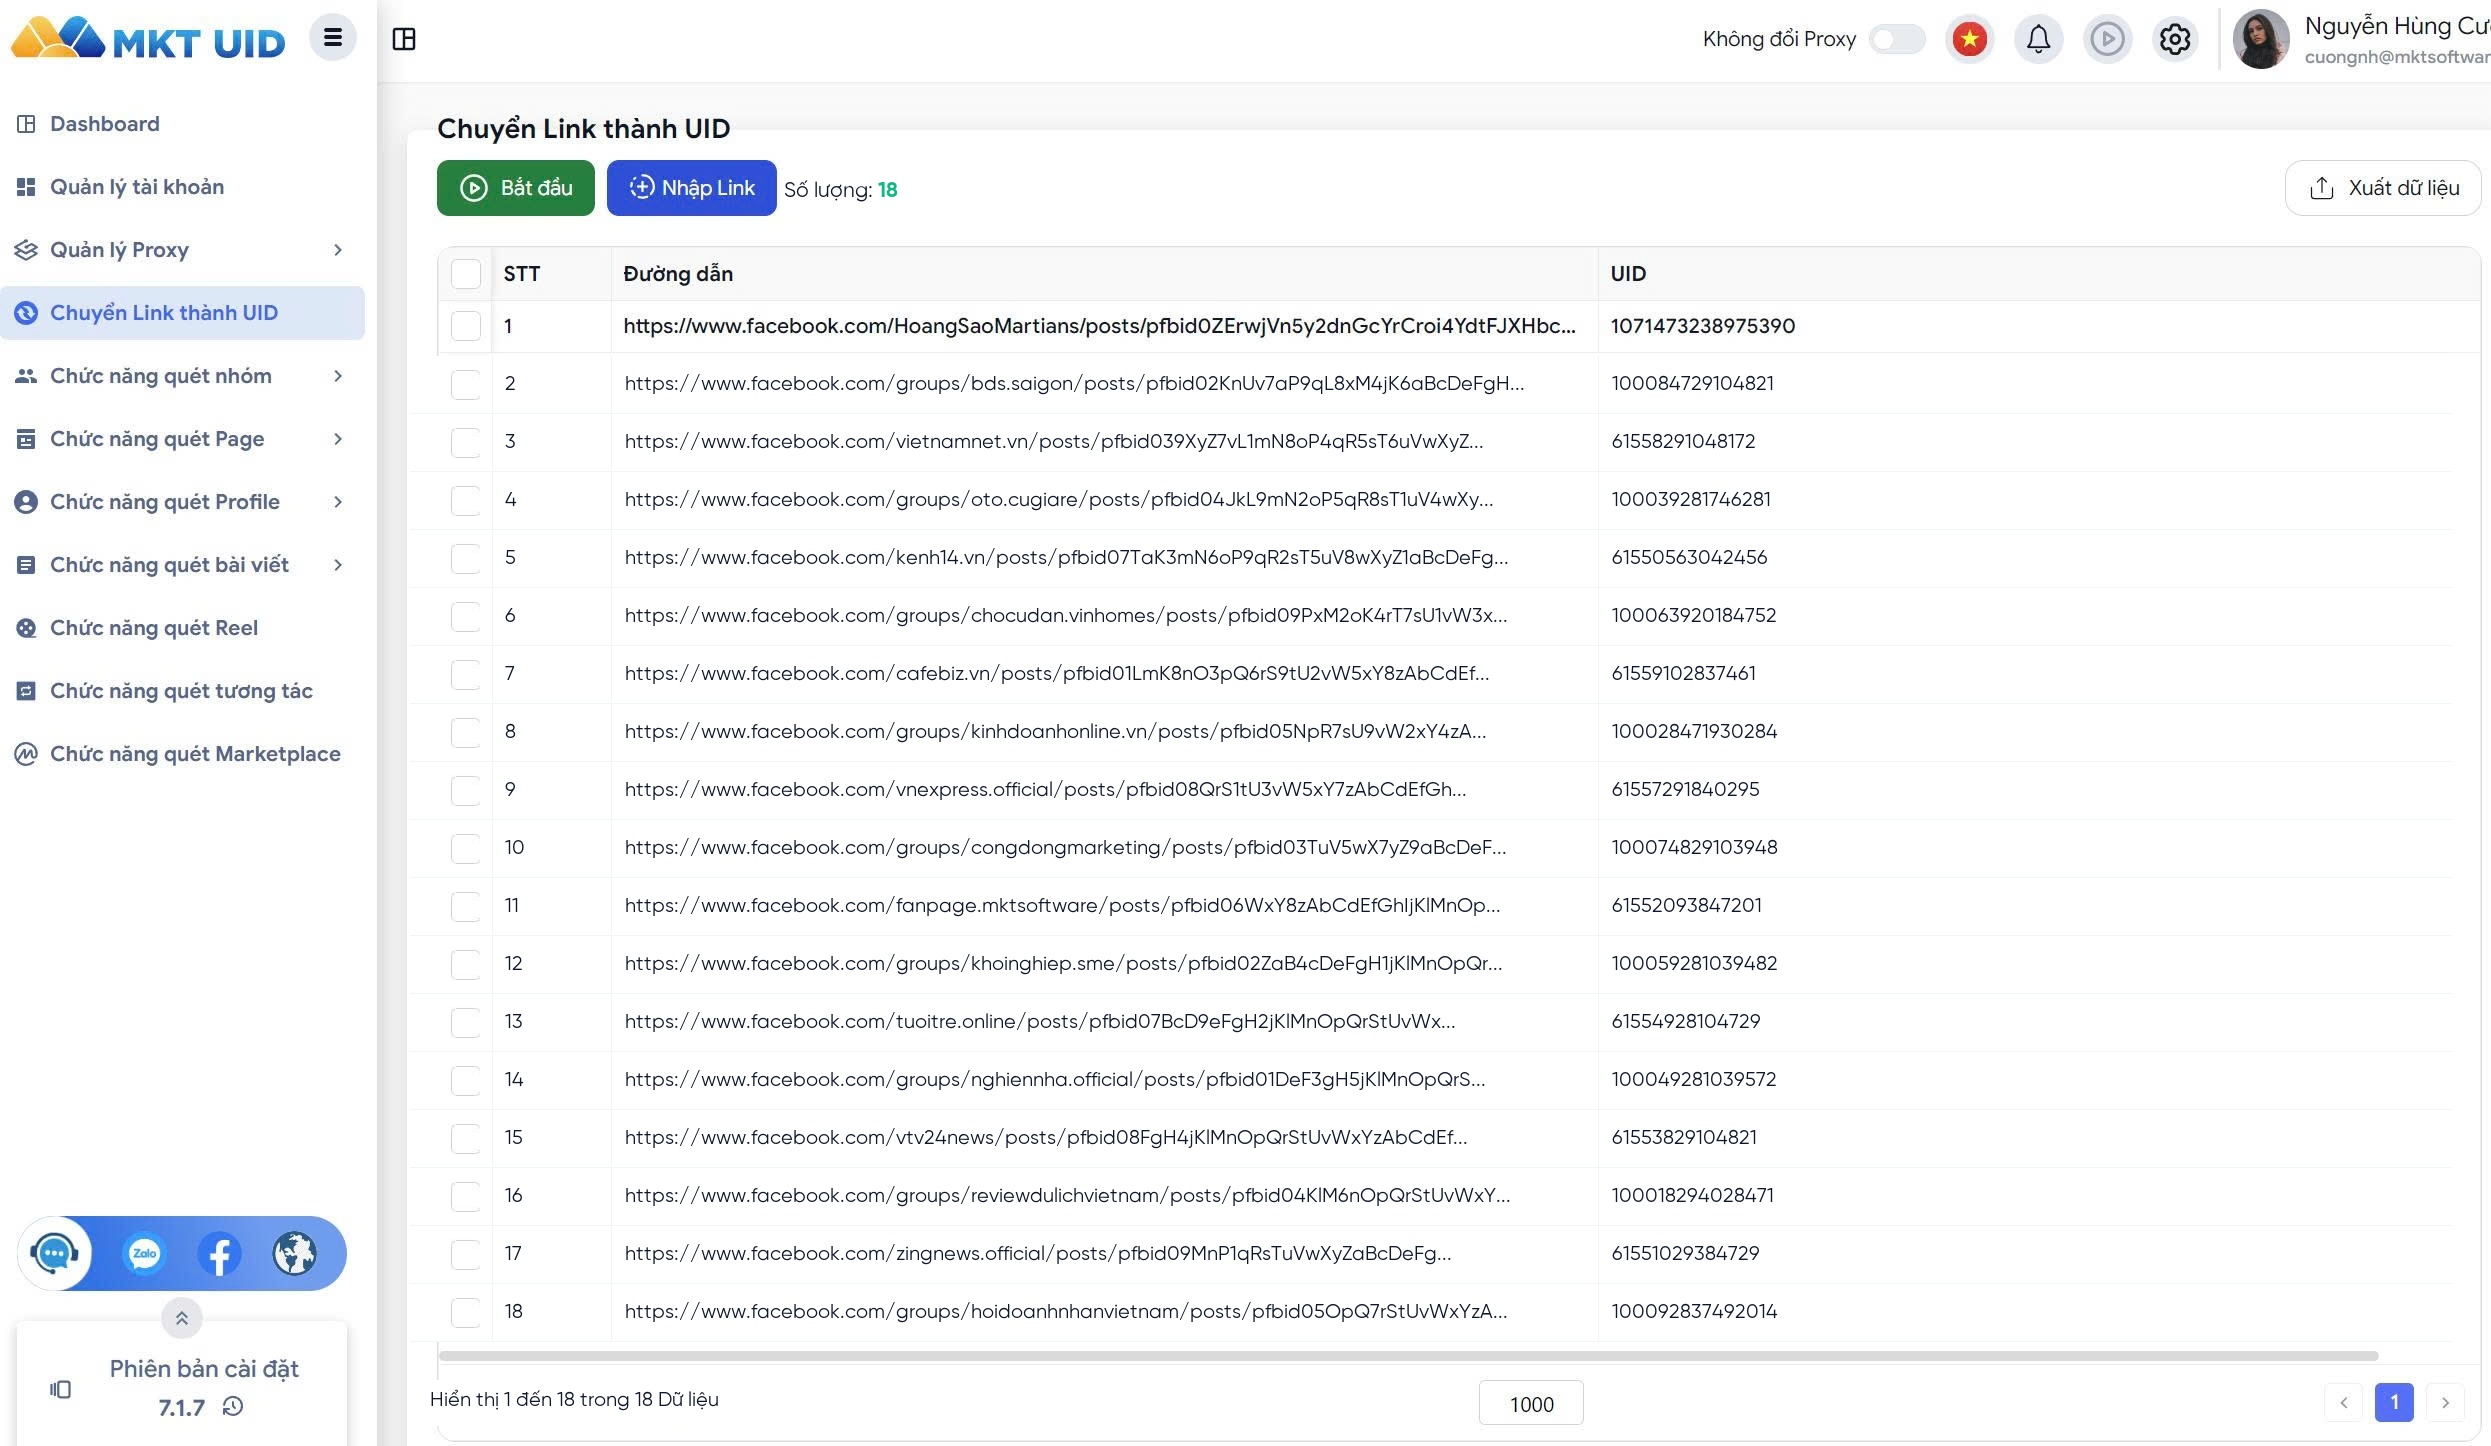Check the select-all checkbox in table header
Viewport: 2491px width, 1446px height.
click(x=466, y=274)
